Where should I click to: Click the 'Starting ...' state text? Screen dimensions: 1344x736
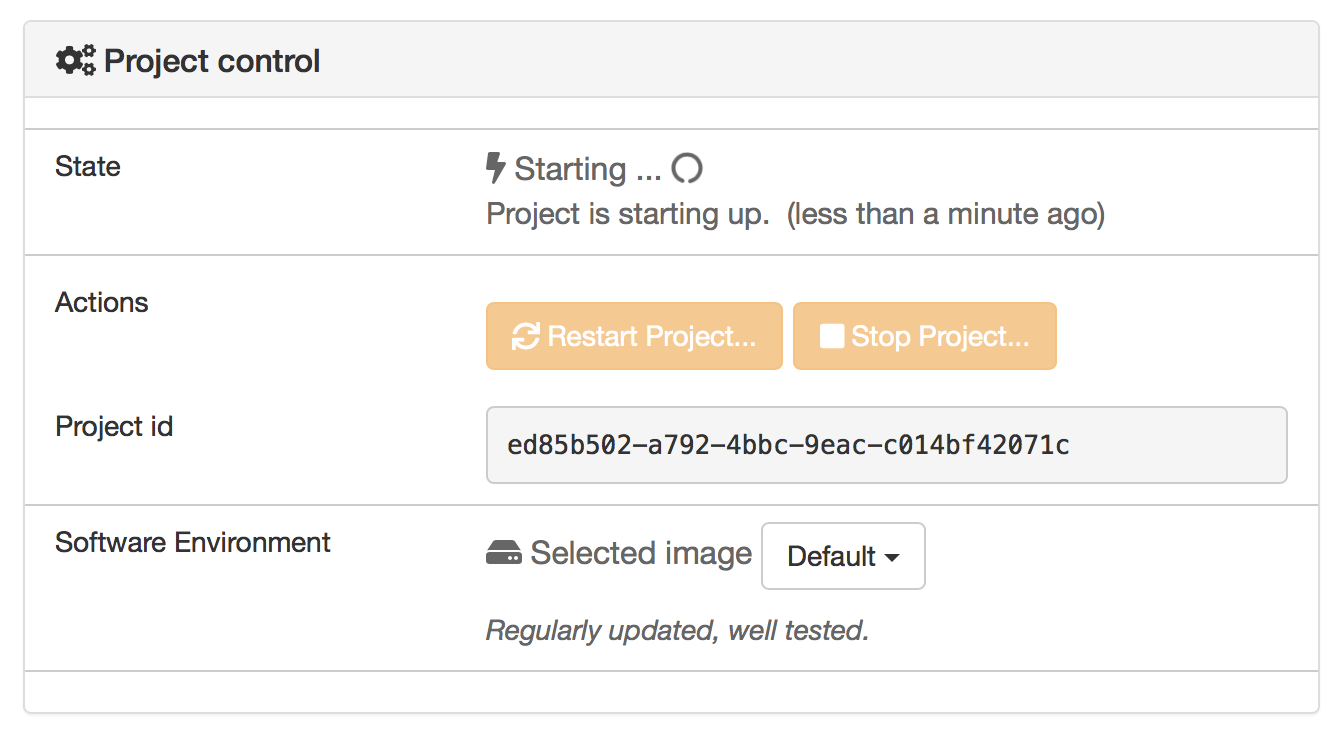coord(587,169)
